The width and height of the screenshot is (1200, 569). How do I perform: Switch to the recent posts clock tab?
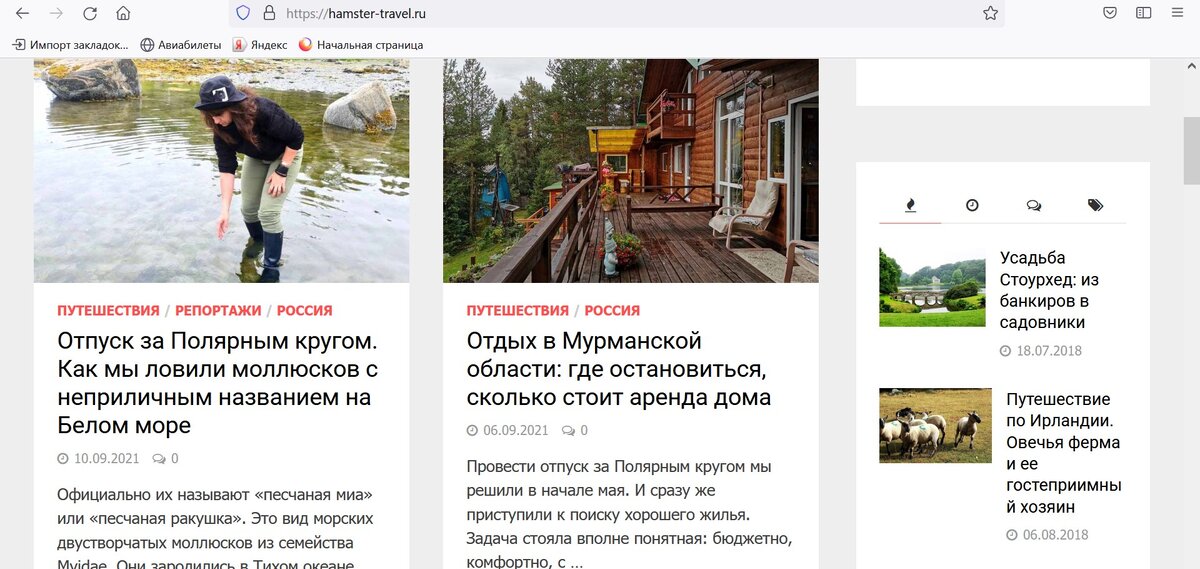point(972,205)
